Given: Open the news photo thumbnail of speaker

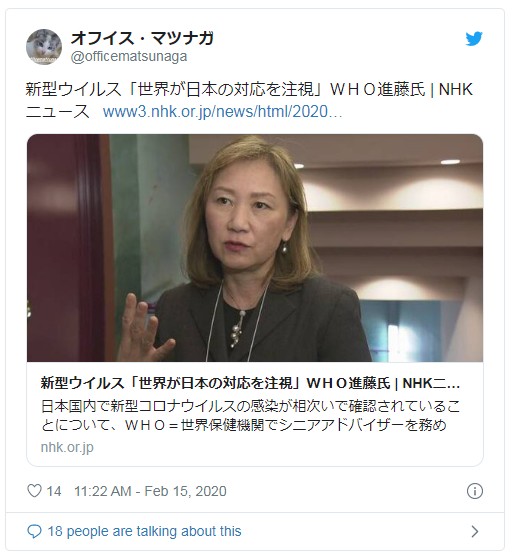Looking at the screenshot, I should coord(255,248).
